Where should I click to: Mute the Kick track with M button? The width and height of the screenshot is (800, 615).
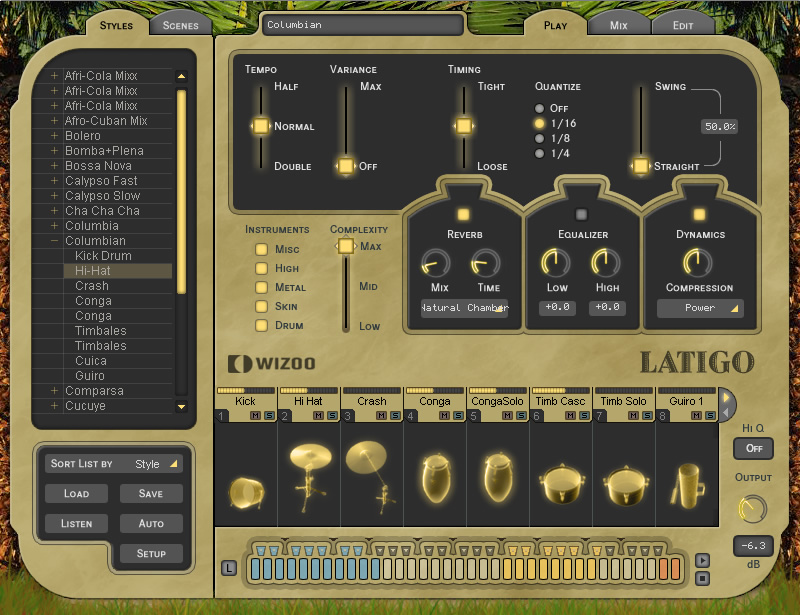point(255,415)
